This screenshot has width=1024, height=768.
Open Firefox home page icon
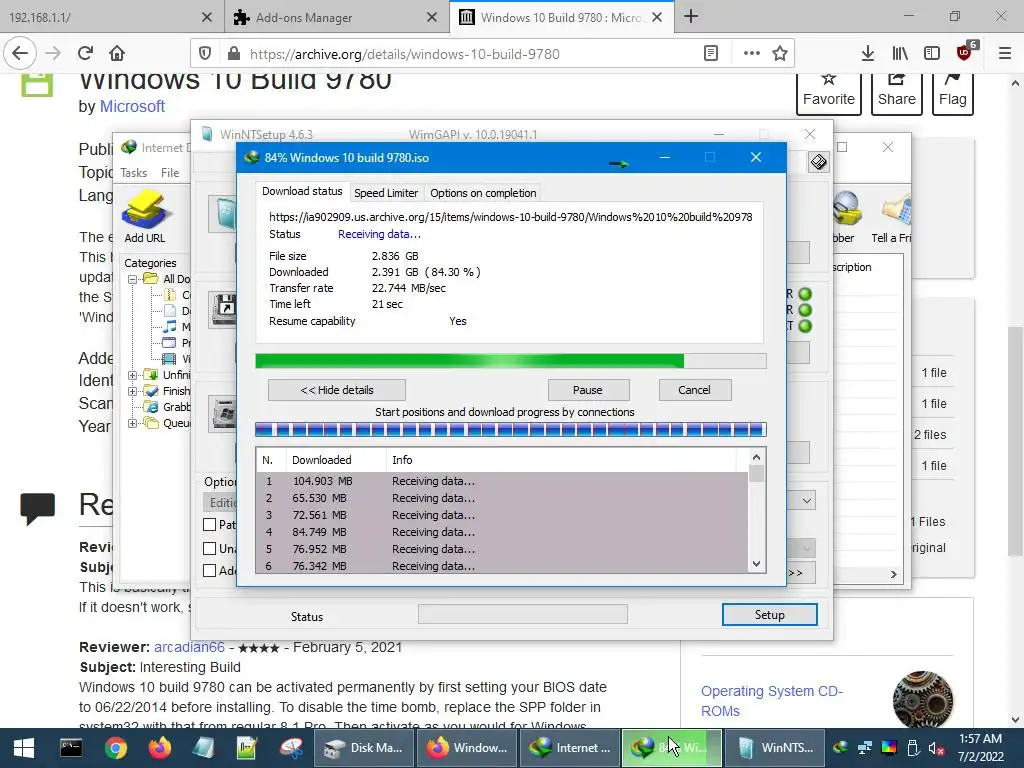pyautogui.click(x=117, y=54)
